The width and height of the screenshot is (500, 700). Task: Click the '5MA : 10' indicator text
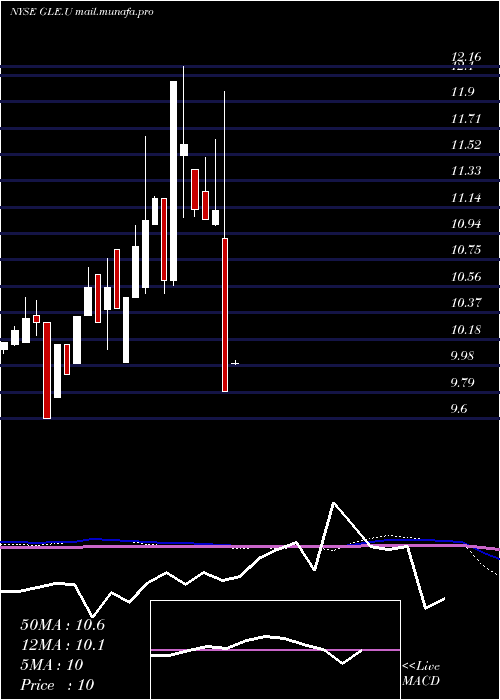pyautogui.click(x=52, y=665)
